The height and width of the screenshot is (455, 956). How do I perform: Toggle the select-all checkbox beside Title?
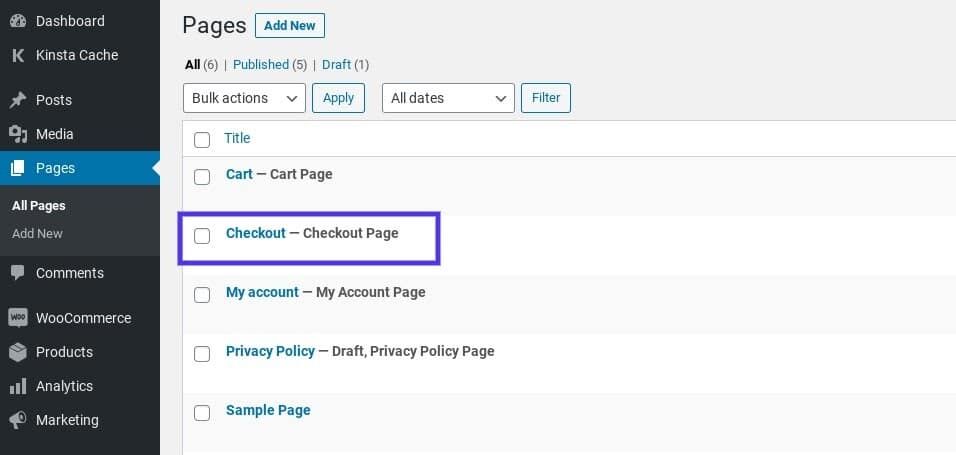[202, 140]
